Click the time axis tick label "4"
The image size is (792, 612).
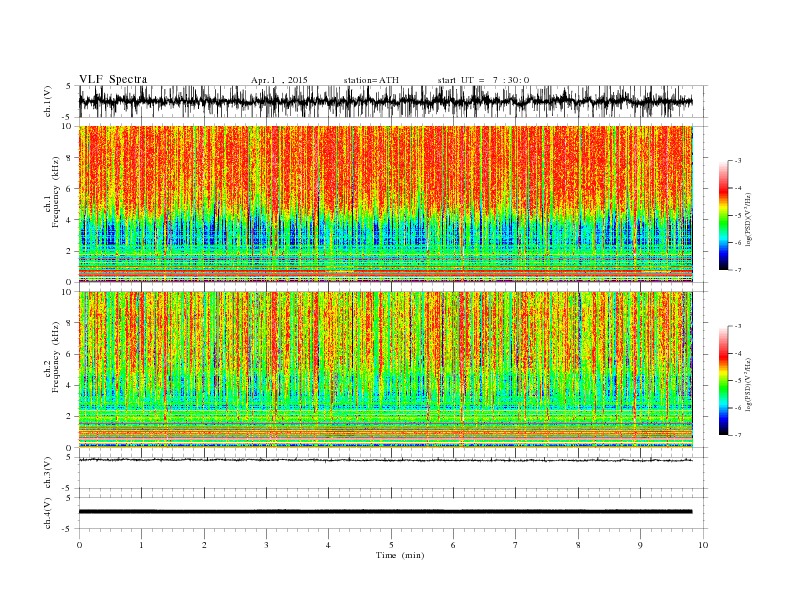tap(328, 545)
